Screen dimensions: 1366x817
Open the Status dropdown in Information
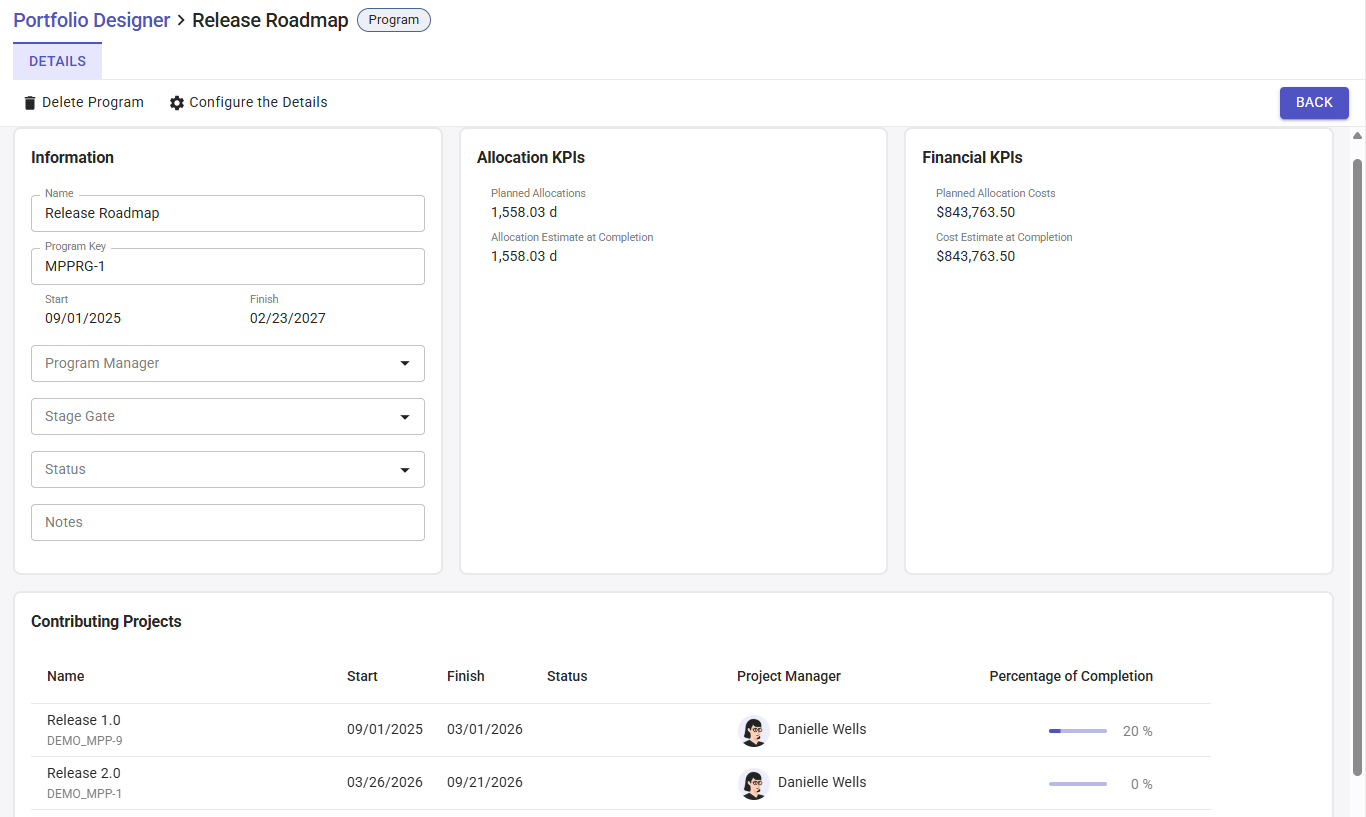coord(228,469)
